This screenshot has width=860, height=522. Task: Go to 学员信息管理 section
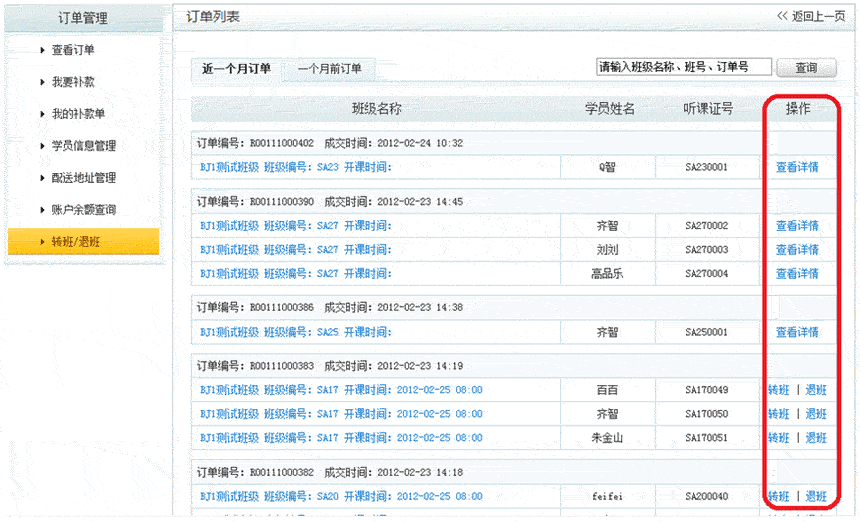point(84,146)
